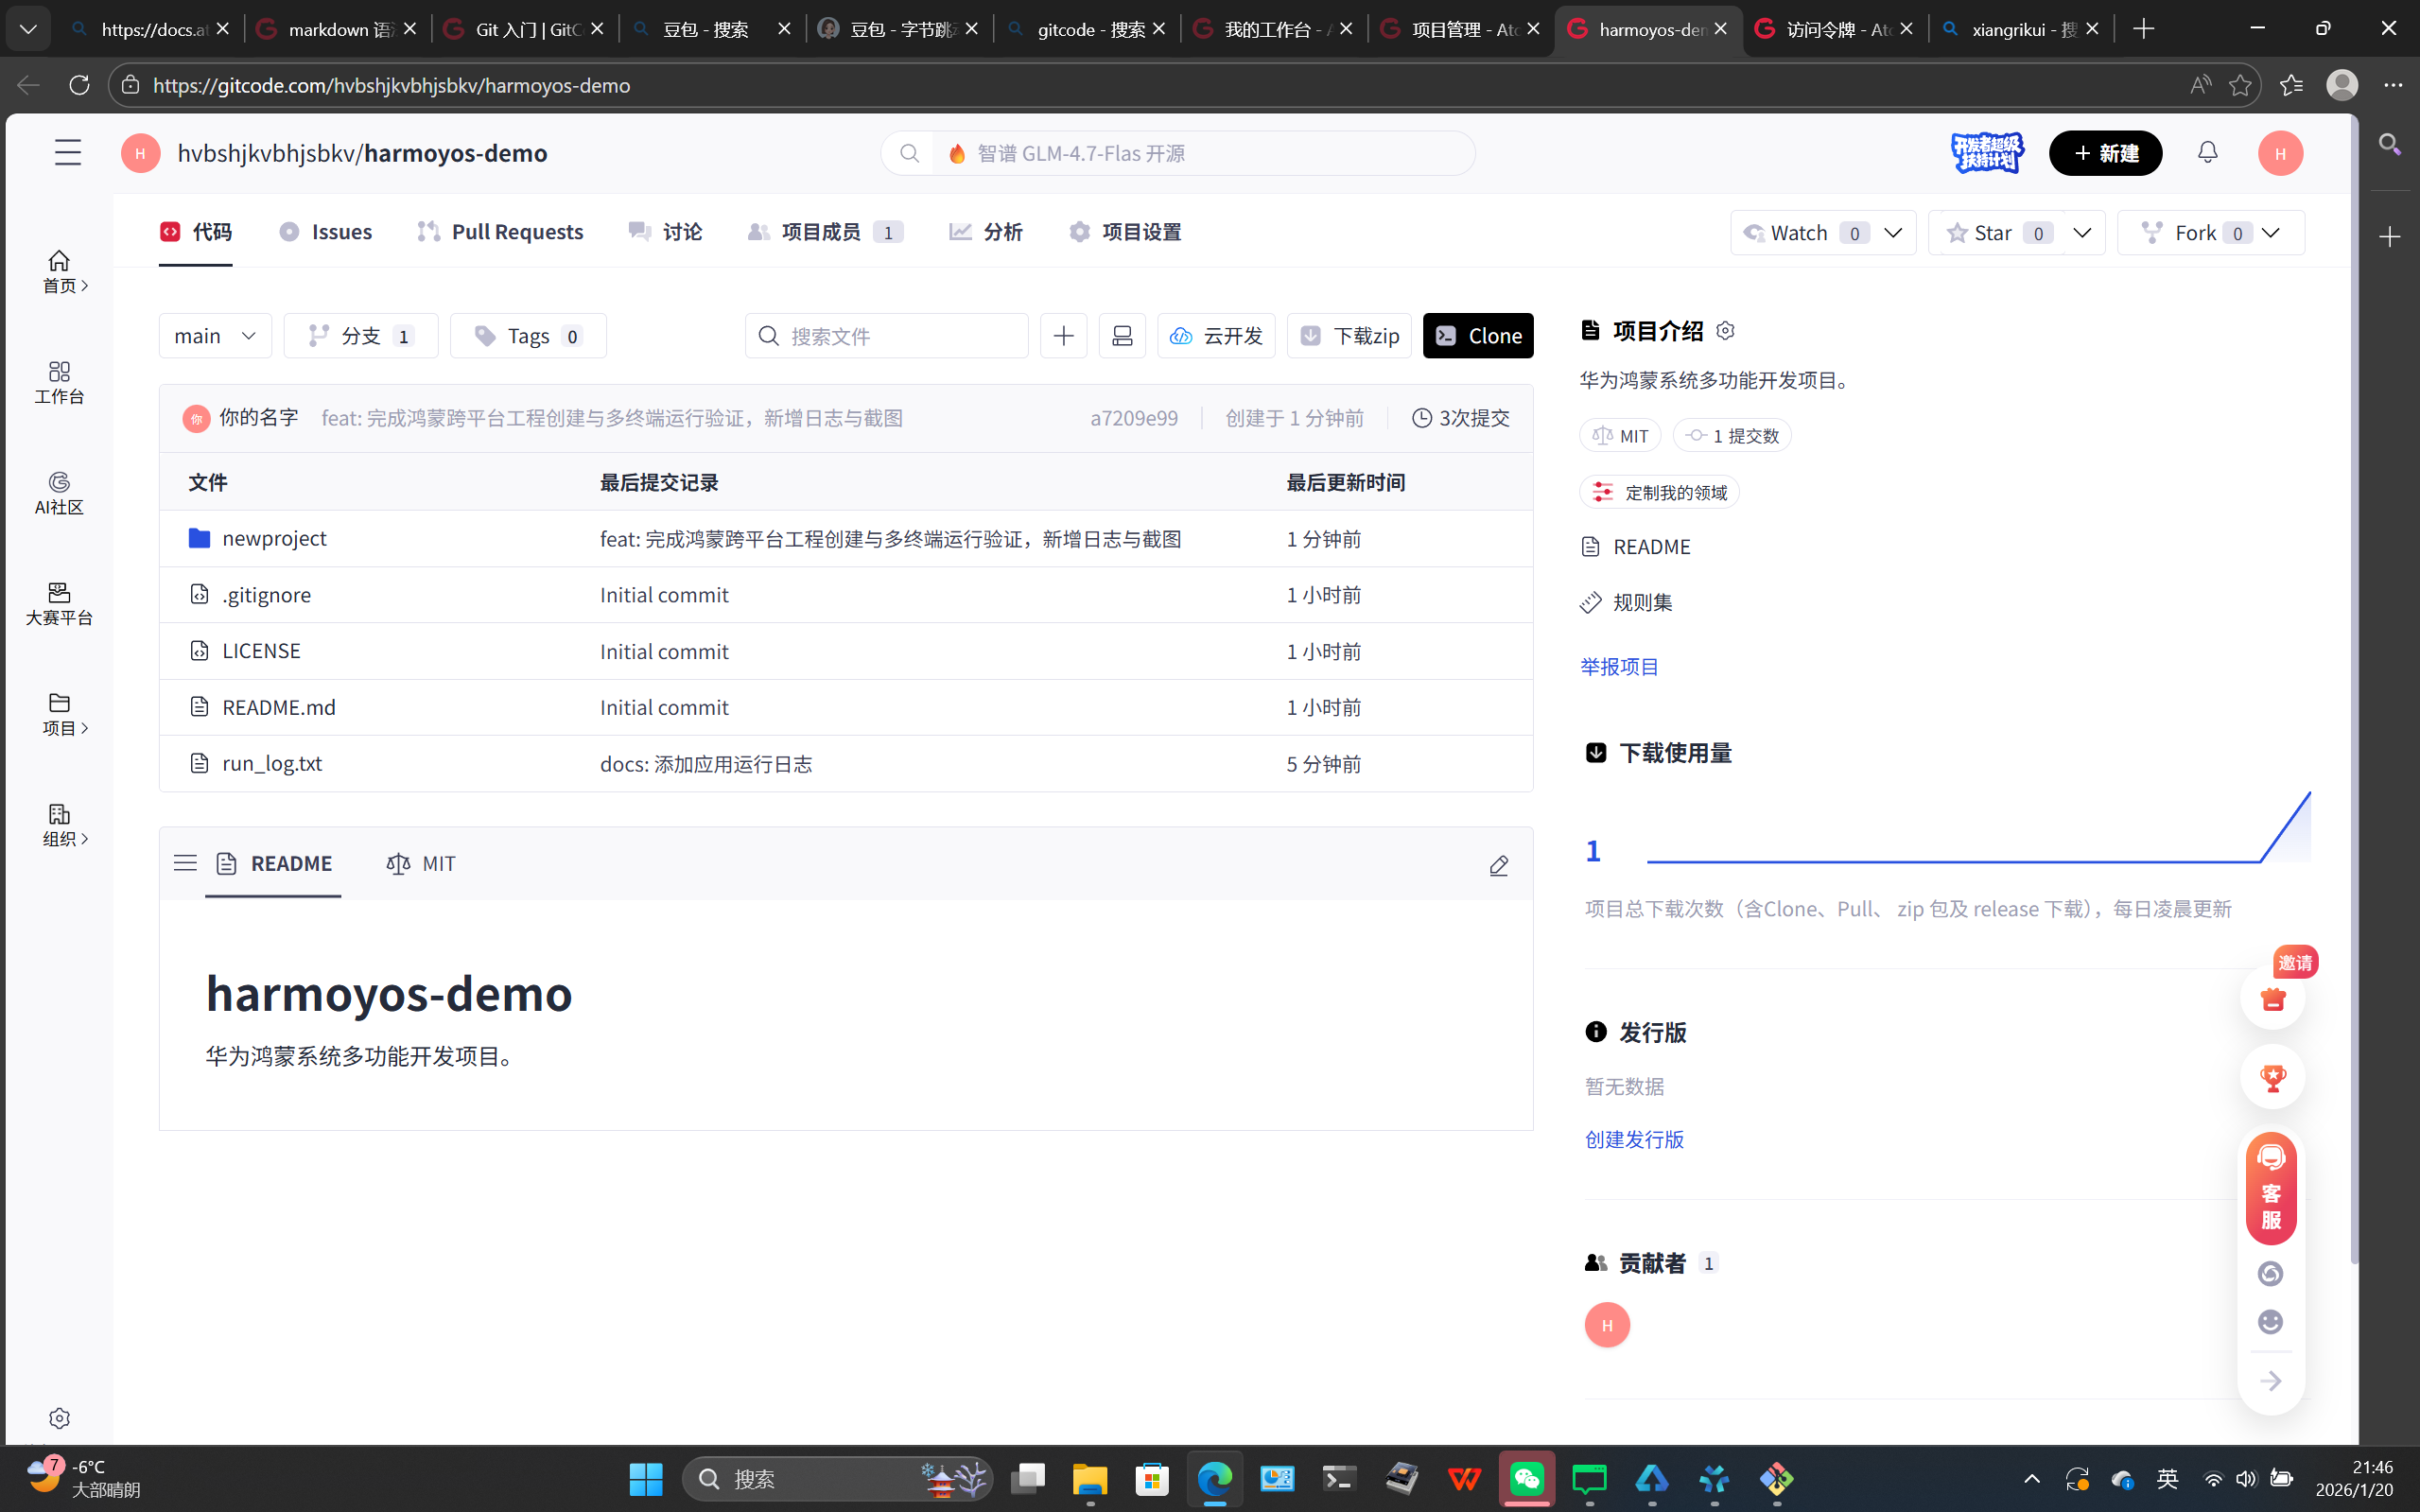Download the repository with 下载zip
This screenshot has height=1512, width=2420.
click(x=1349, y=336)
